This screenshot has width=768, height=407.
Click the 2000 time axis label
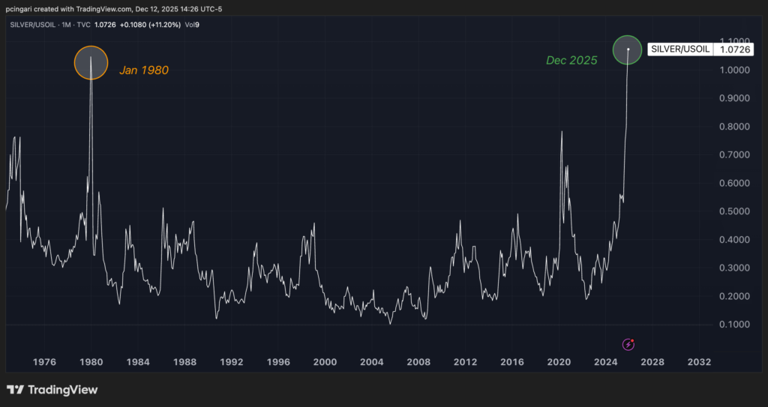tap(325, 362)
